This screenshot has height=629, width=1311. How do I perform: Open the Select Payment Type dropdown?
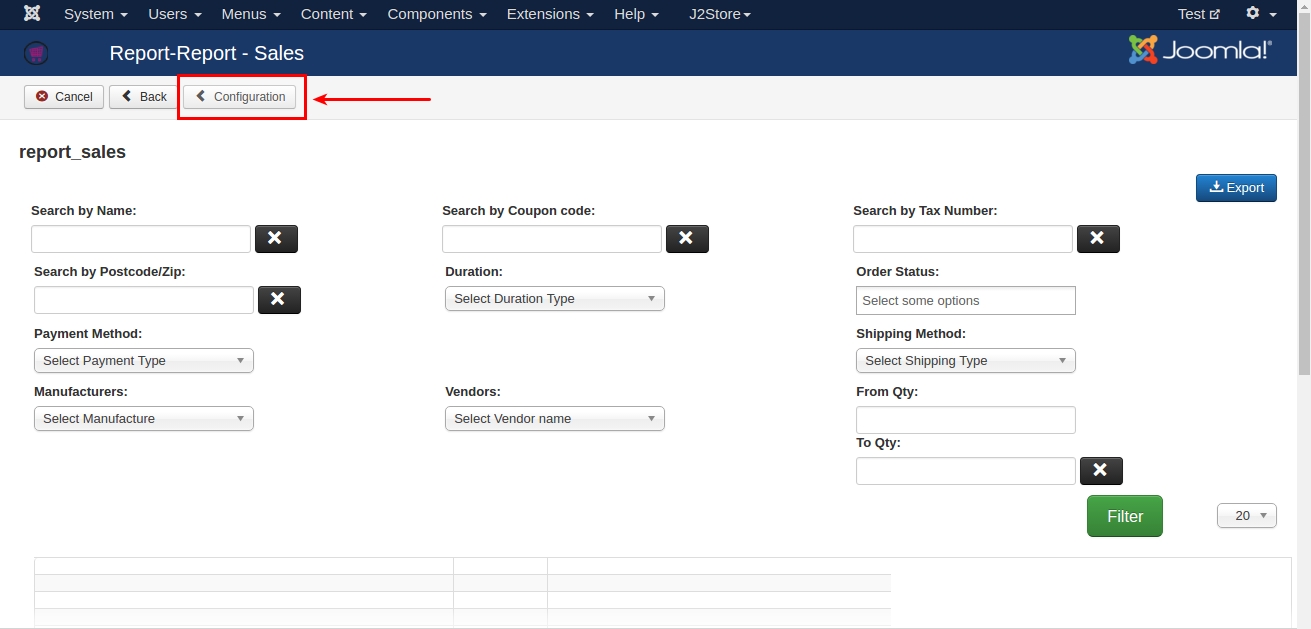(143, 361)
